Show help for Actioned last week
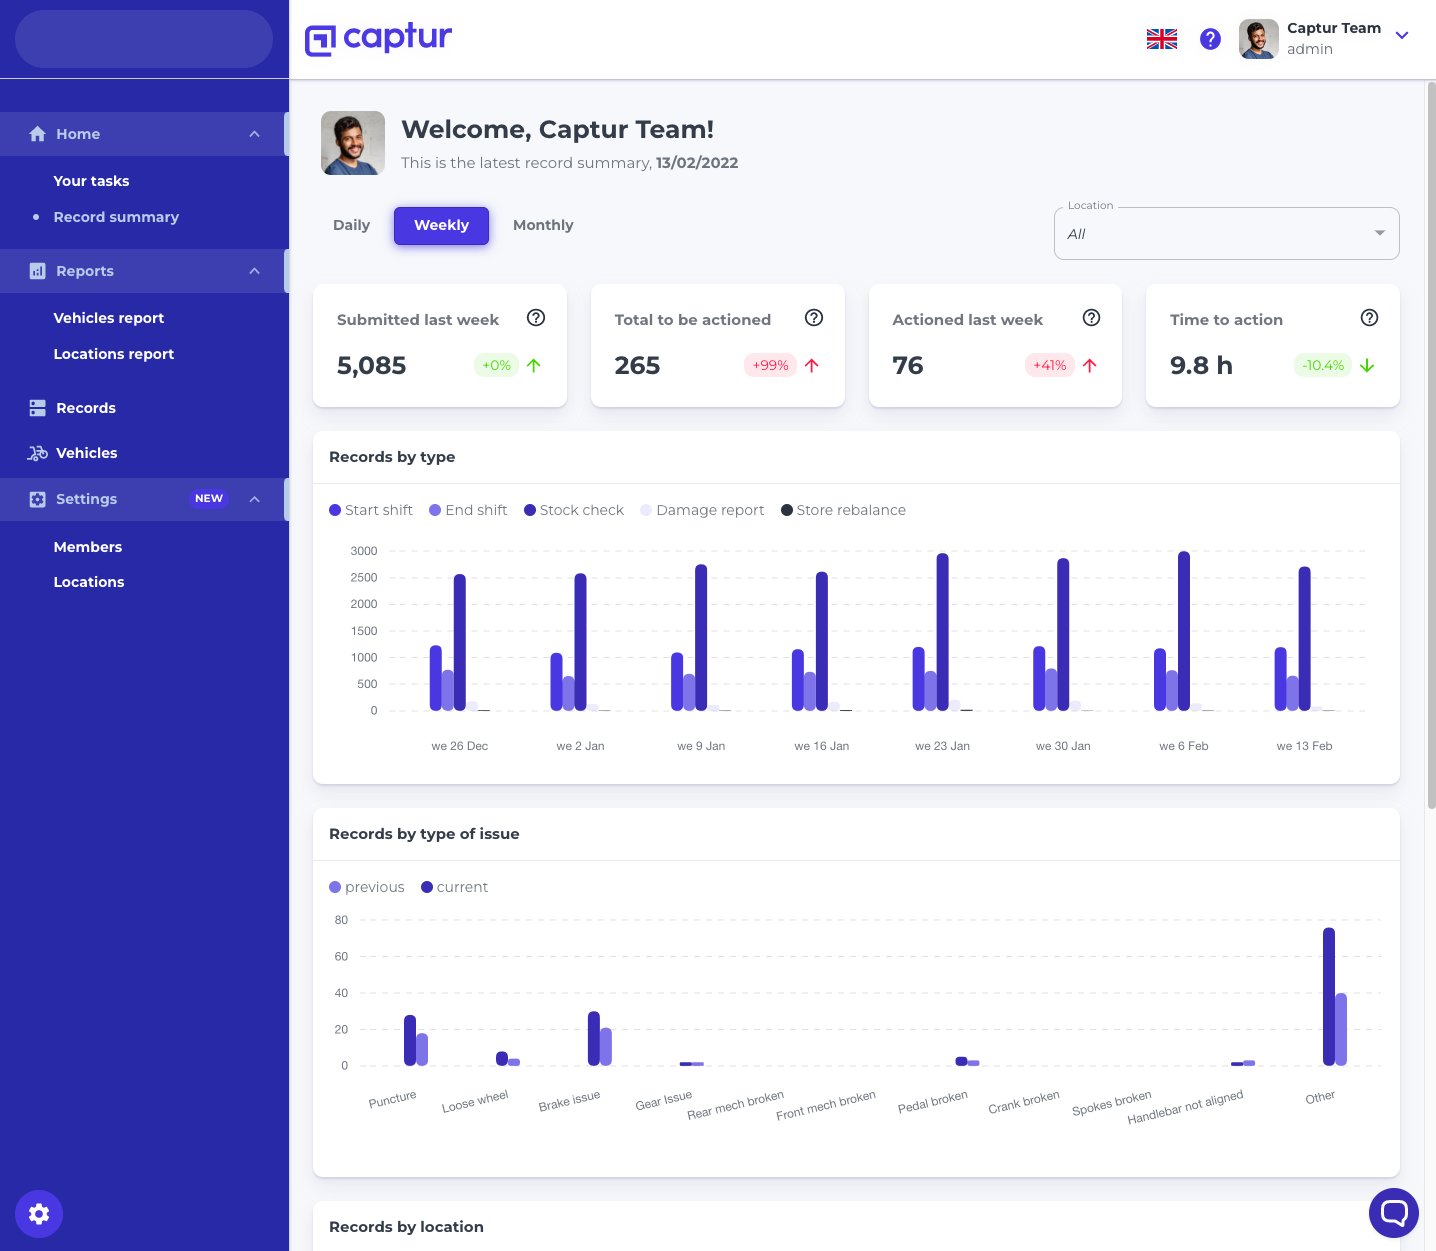 click(1092, 318)
